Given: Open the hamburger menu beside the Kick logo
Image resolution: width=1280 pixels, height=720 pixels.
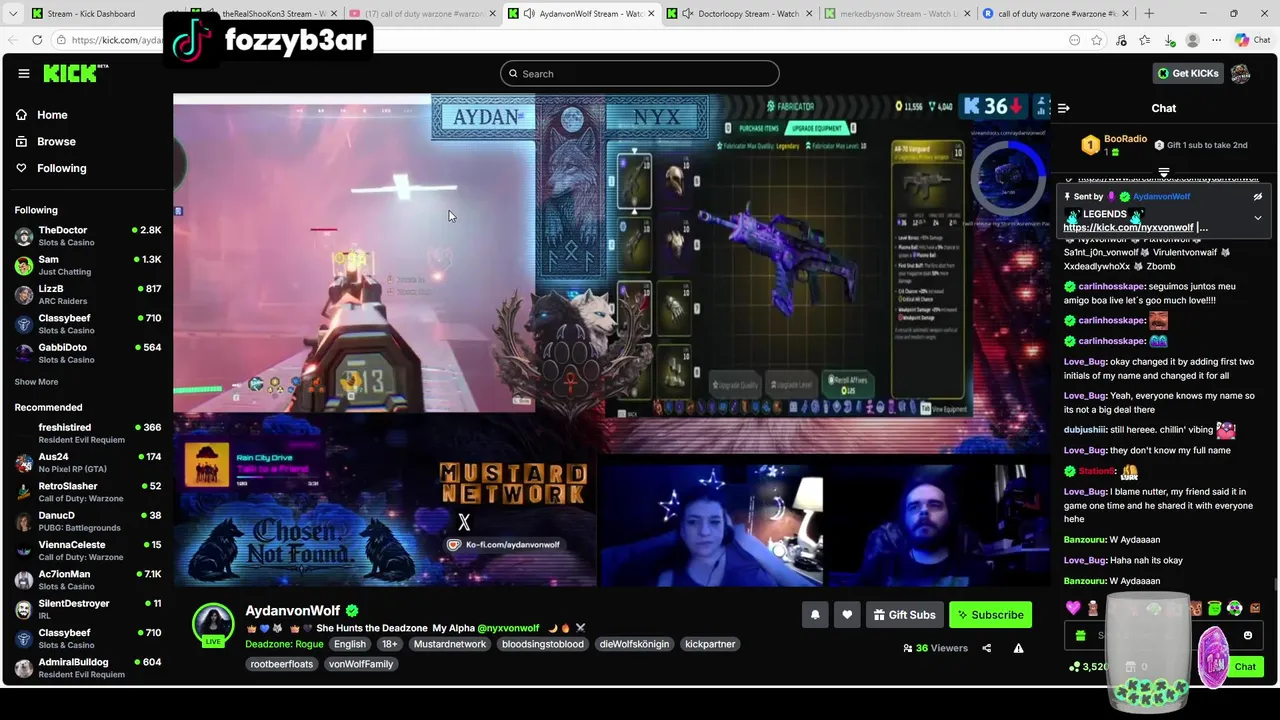Looking at the screenshot, I should click(x=24, y=73).
